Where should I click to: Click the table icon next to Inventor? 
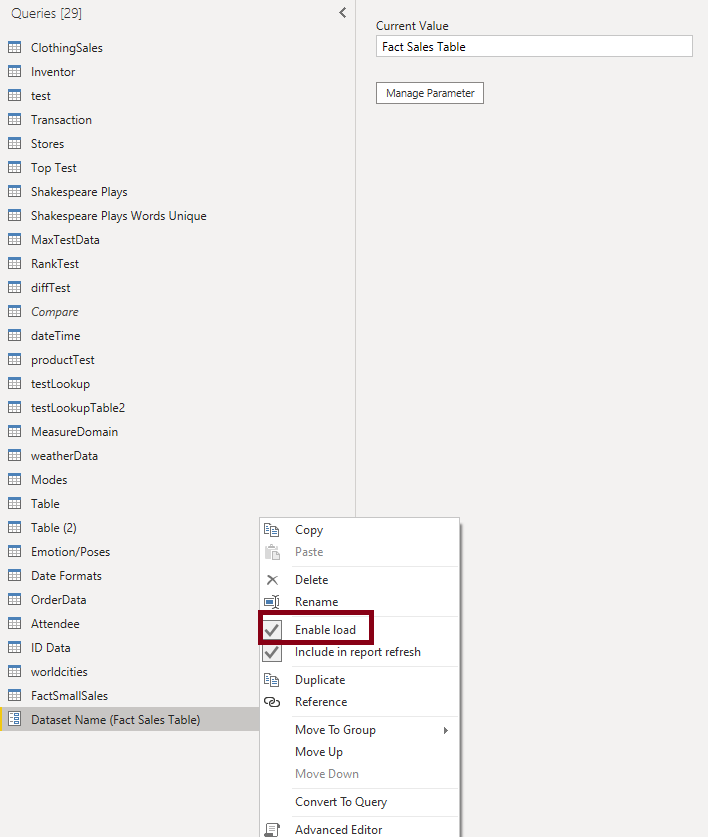[x=14, y=72]
